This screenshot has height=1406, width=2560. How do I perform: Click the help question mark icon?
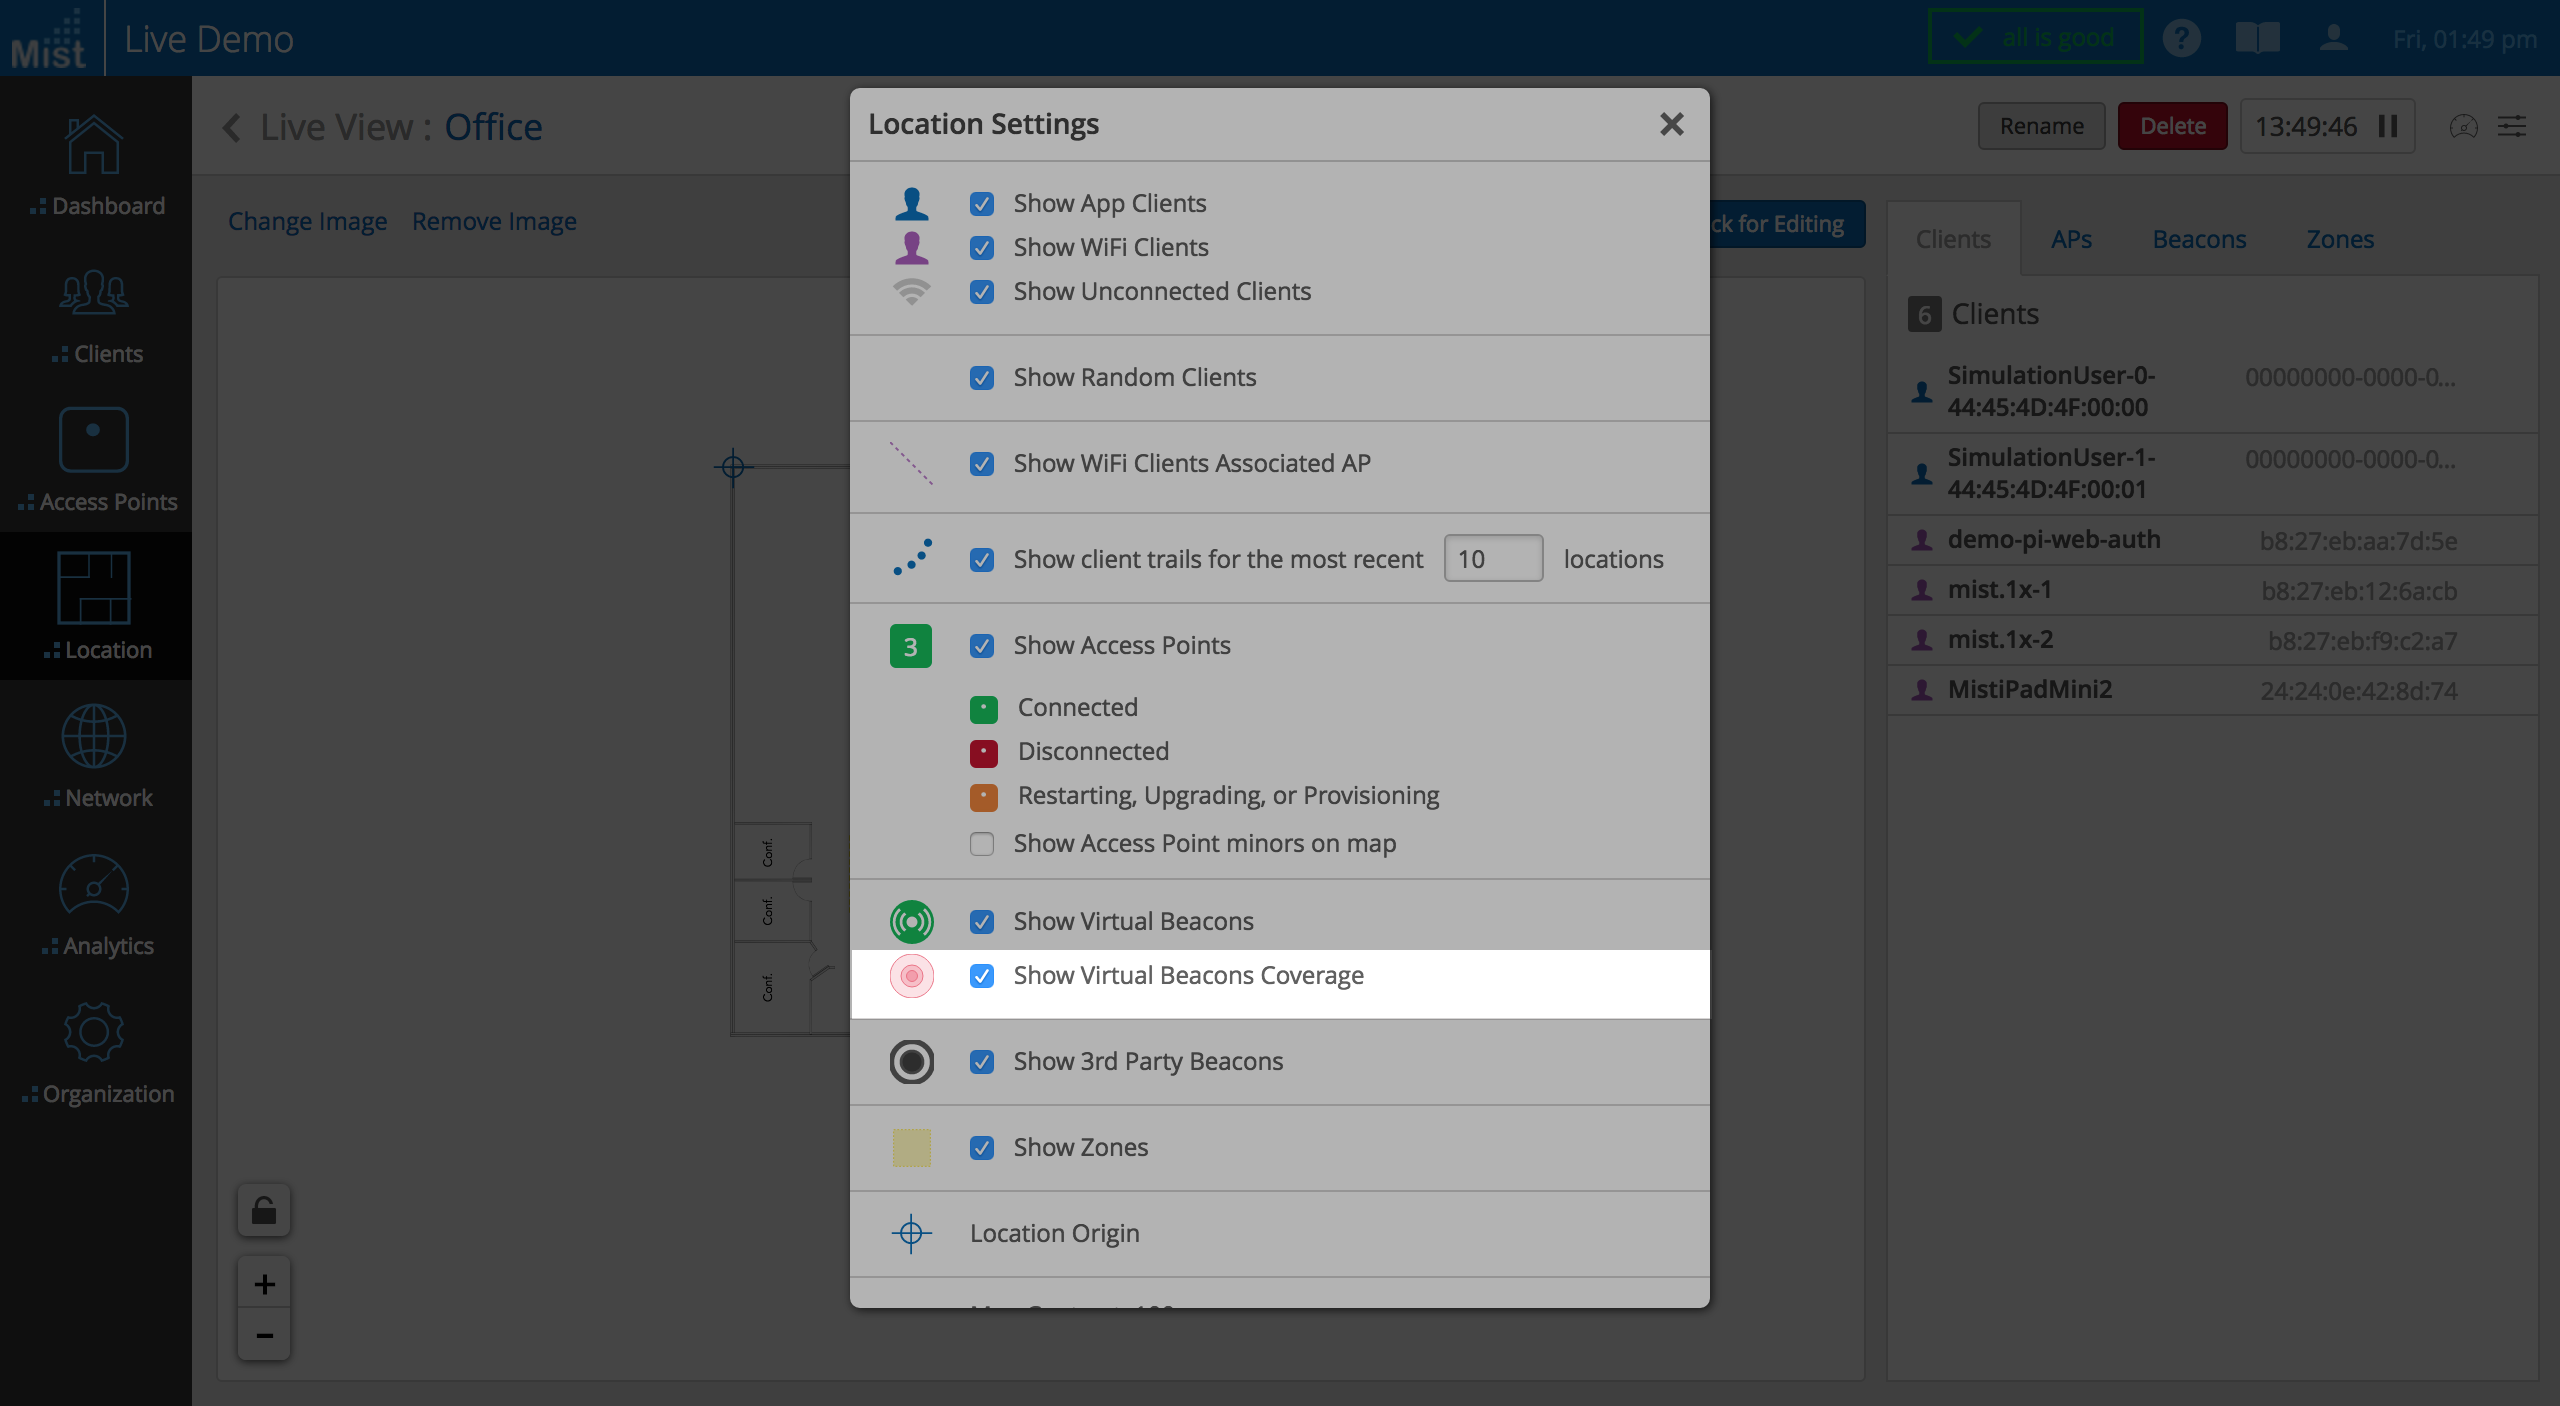pos(2184,38)
